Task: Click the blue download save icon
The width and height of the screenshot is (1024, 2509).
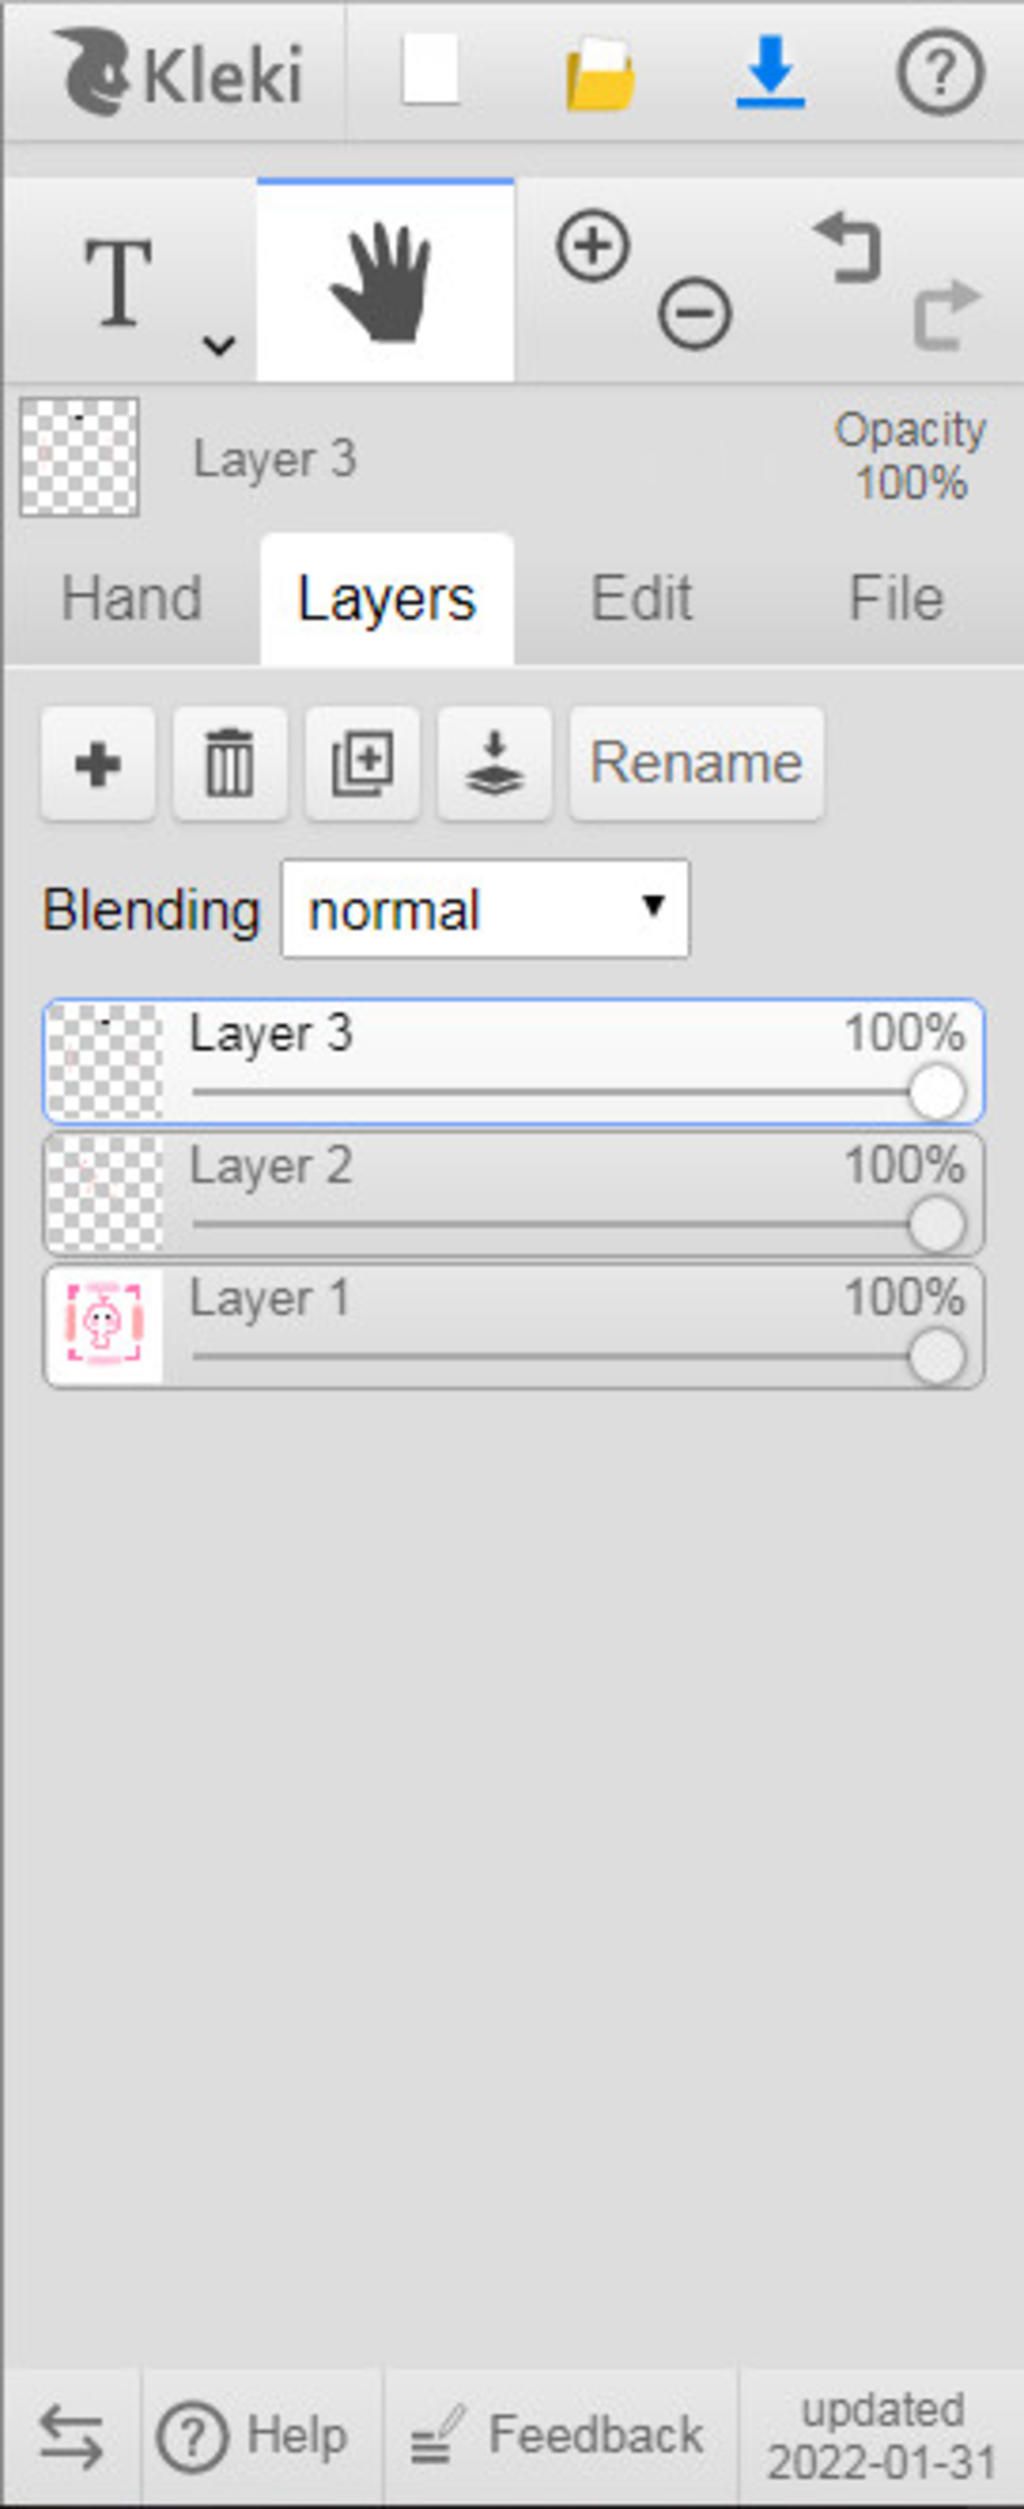Action: click(770, 71)
